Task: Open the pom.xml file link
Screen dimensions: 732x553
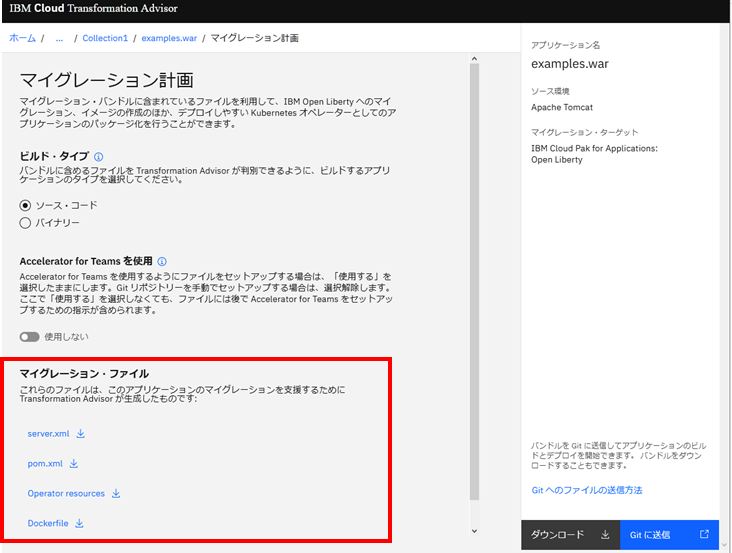Action: [x=45, y=463]
